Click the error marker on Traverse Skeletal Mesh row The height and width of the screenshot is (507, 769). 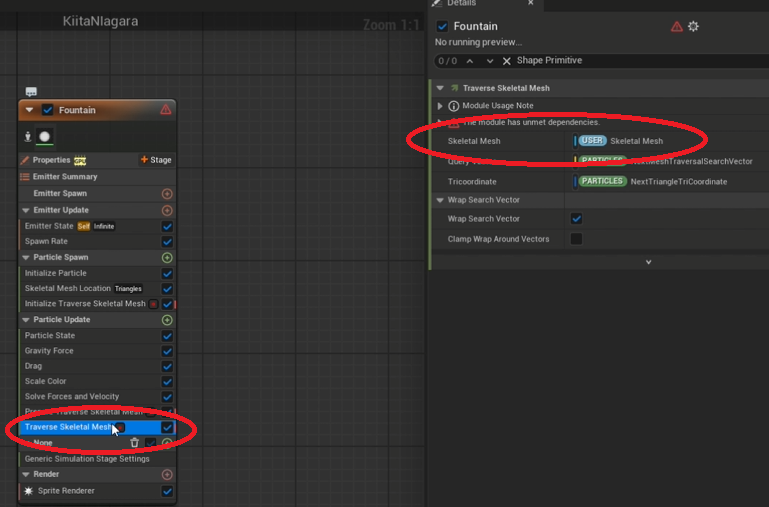click(120, 428)
